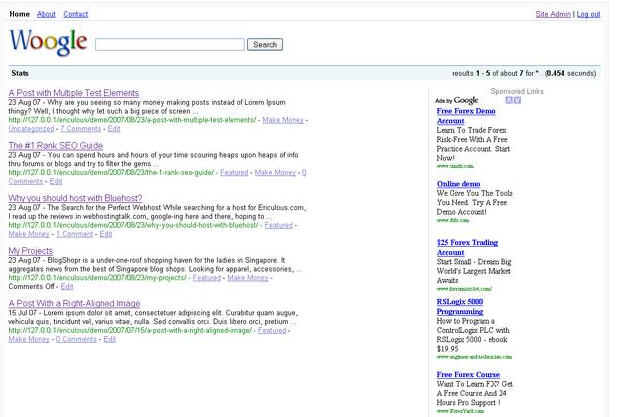Open the '$25 Forex Trading Account' ad
Viewport: 621px width, 417px height.
tap(467, 248)
